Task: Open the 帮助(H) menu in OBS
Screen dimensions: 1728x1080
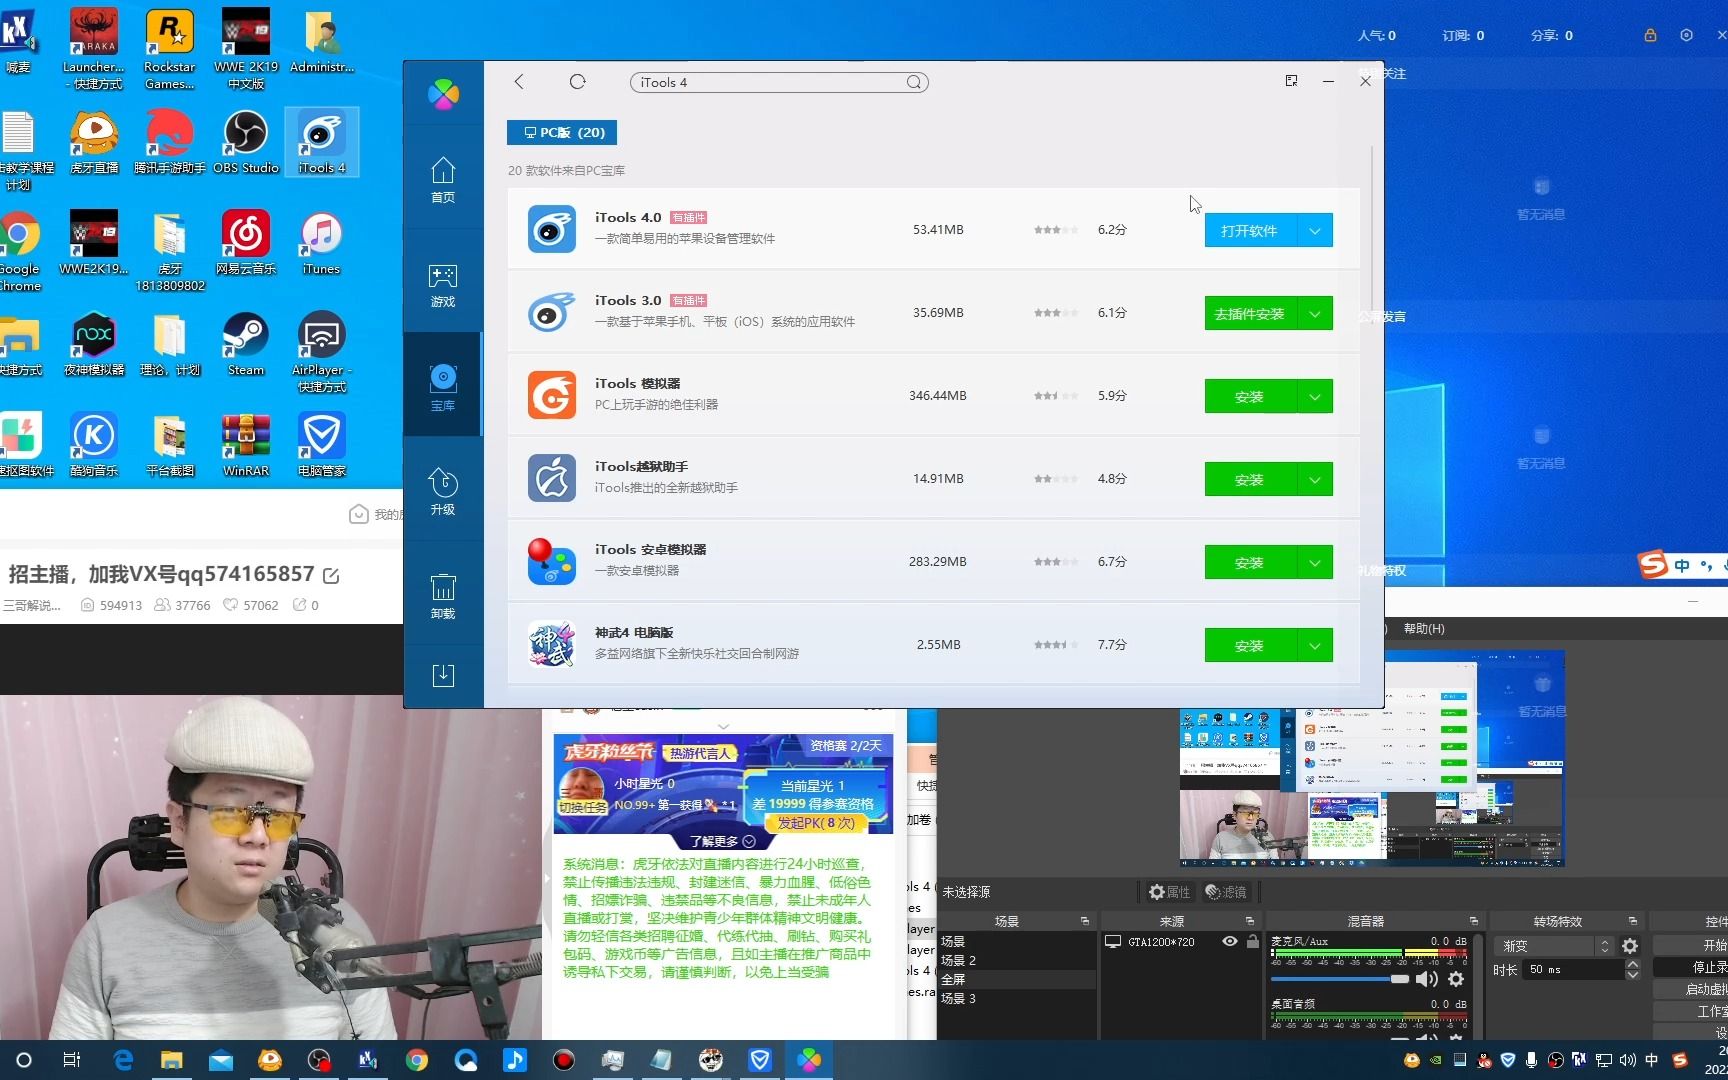Action: (x=1424, y=628)
